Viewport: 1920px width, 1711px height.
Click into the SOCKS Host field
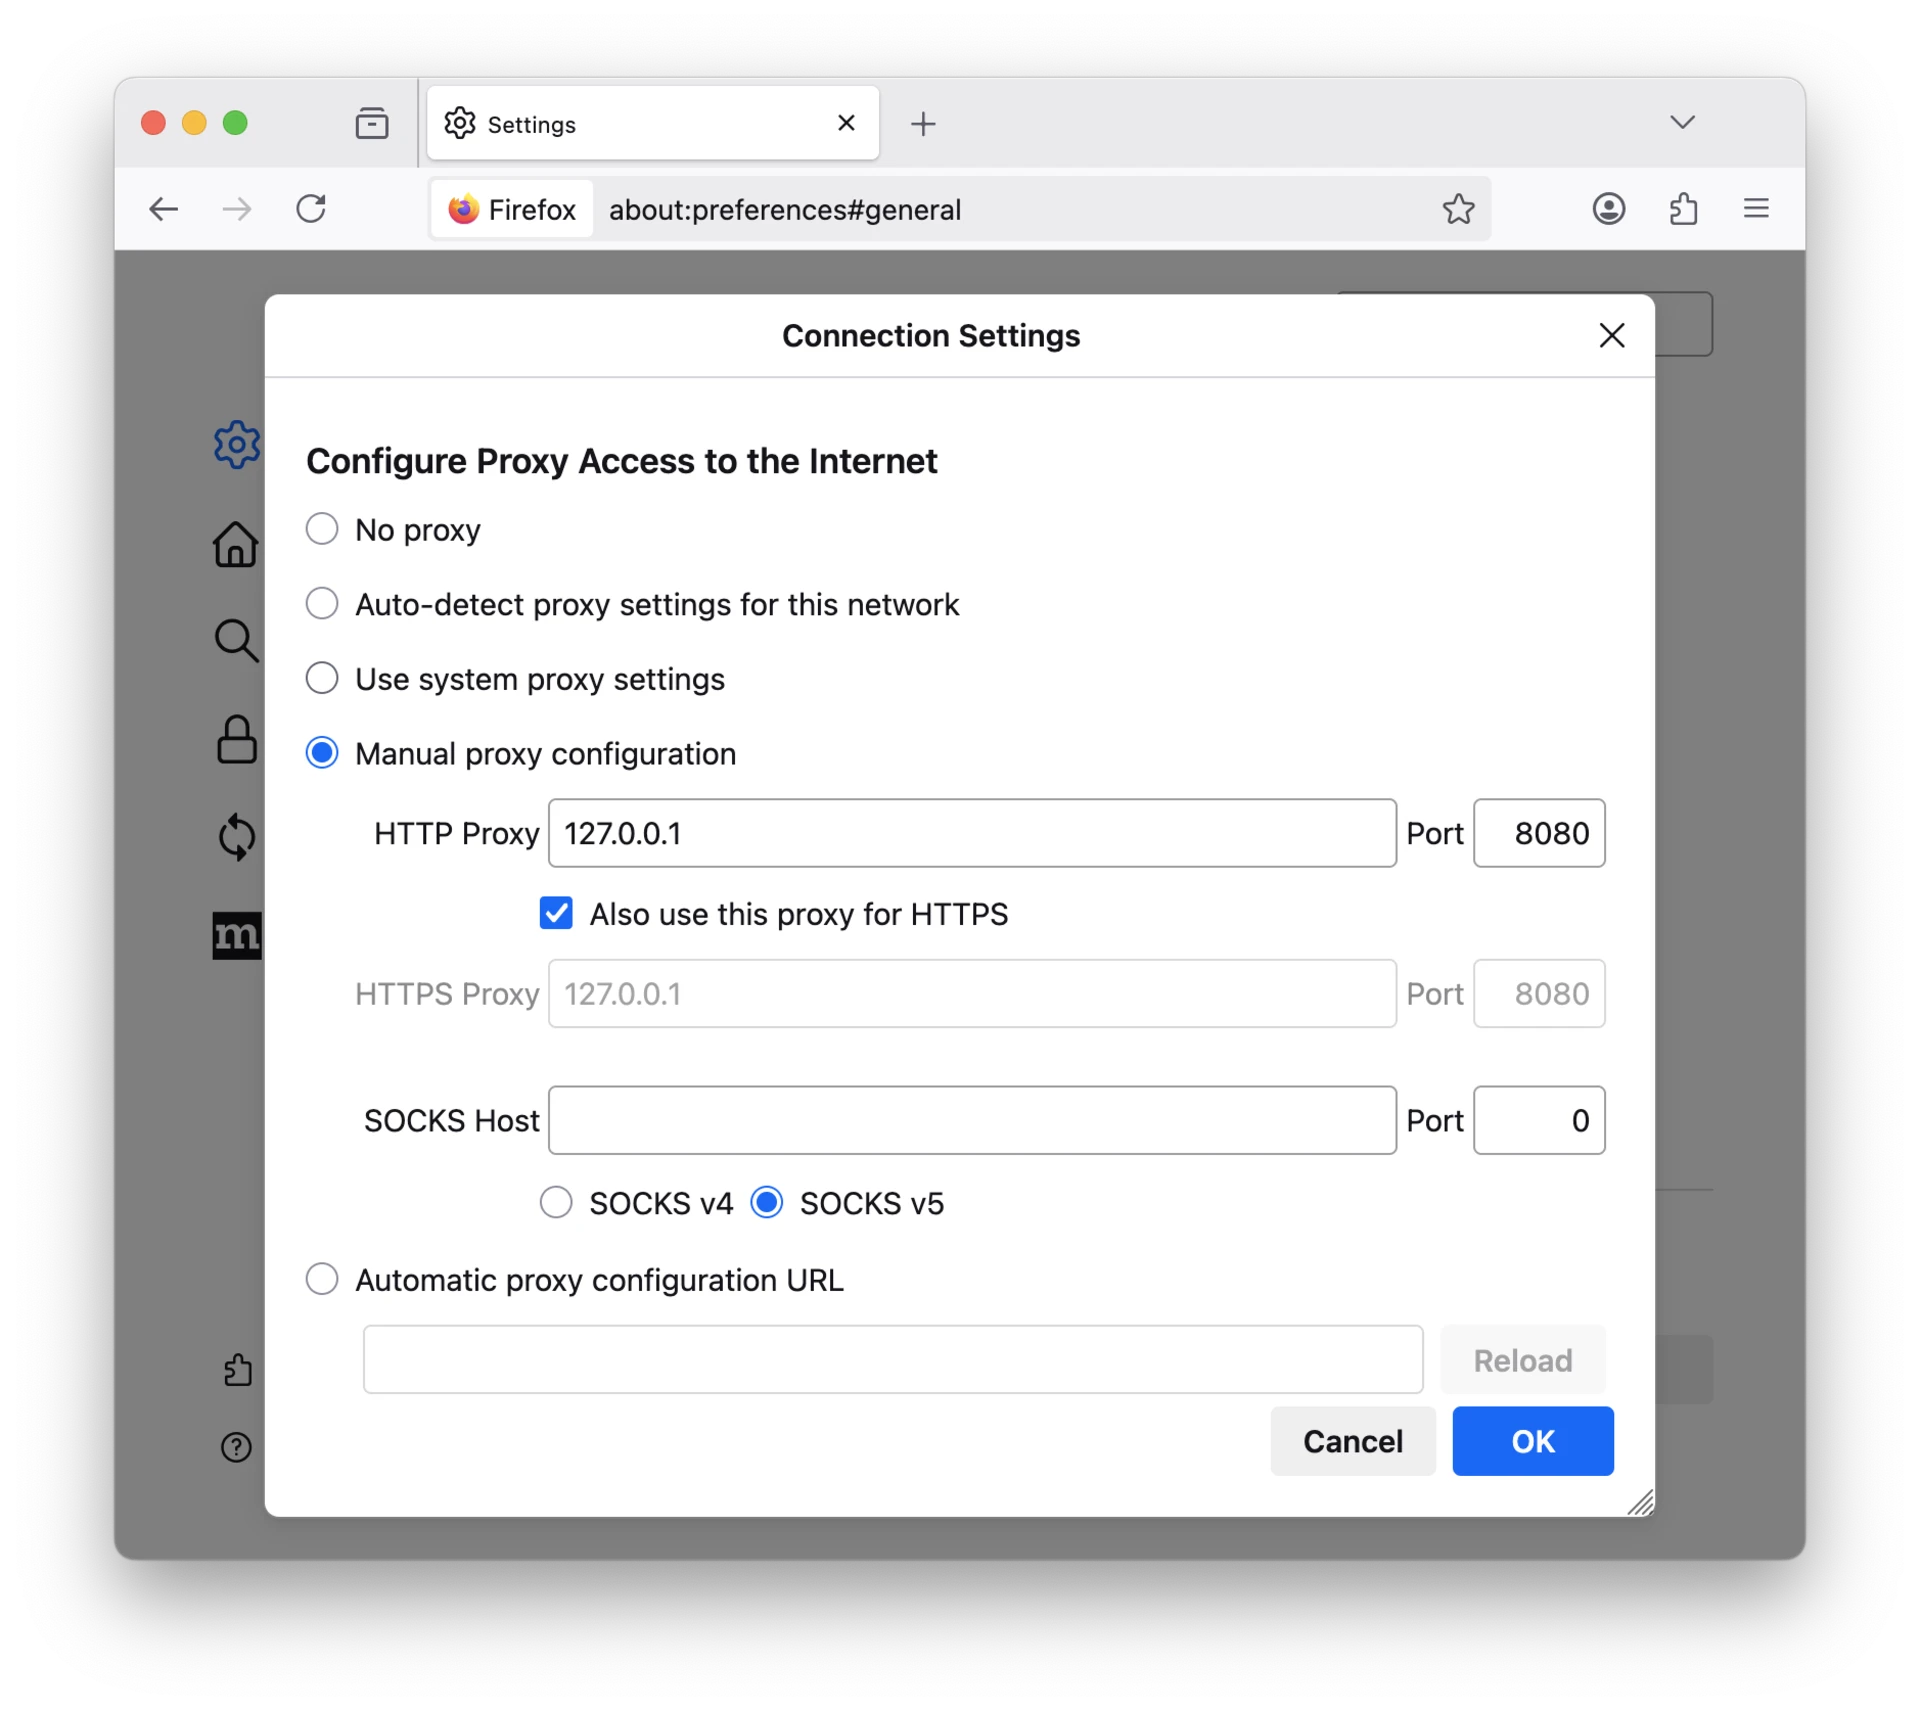[x=971, y=1120]
